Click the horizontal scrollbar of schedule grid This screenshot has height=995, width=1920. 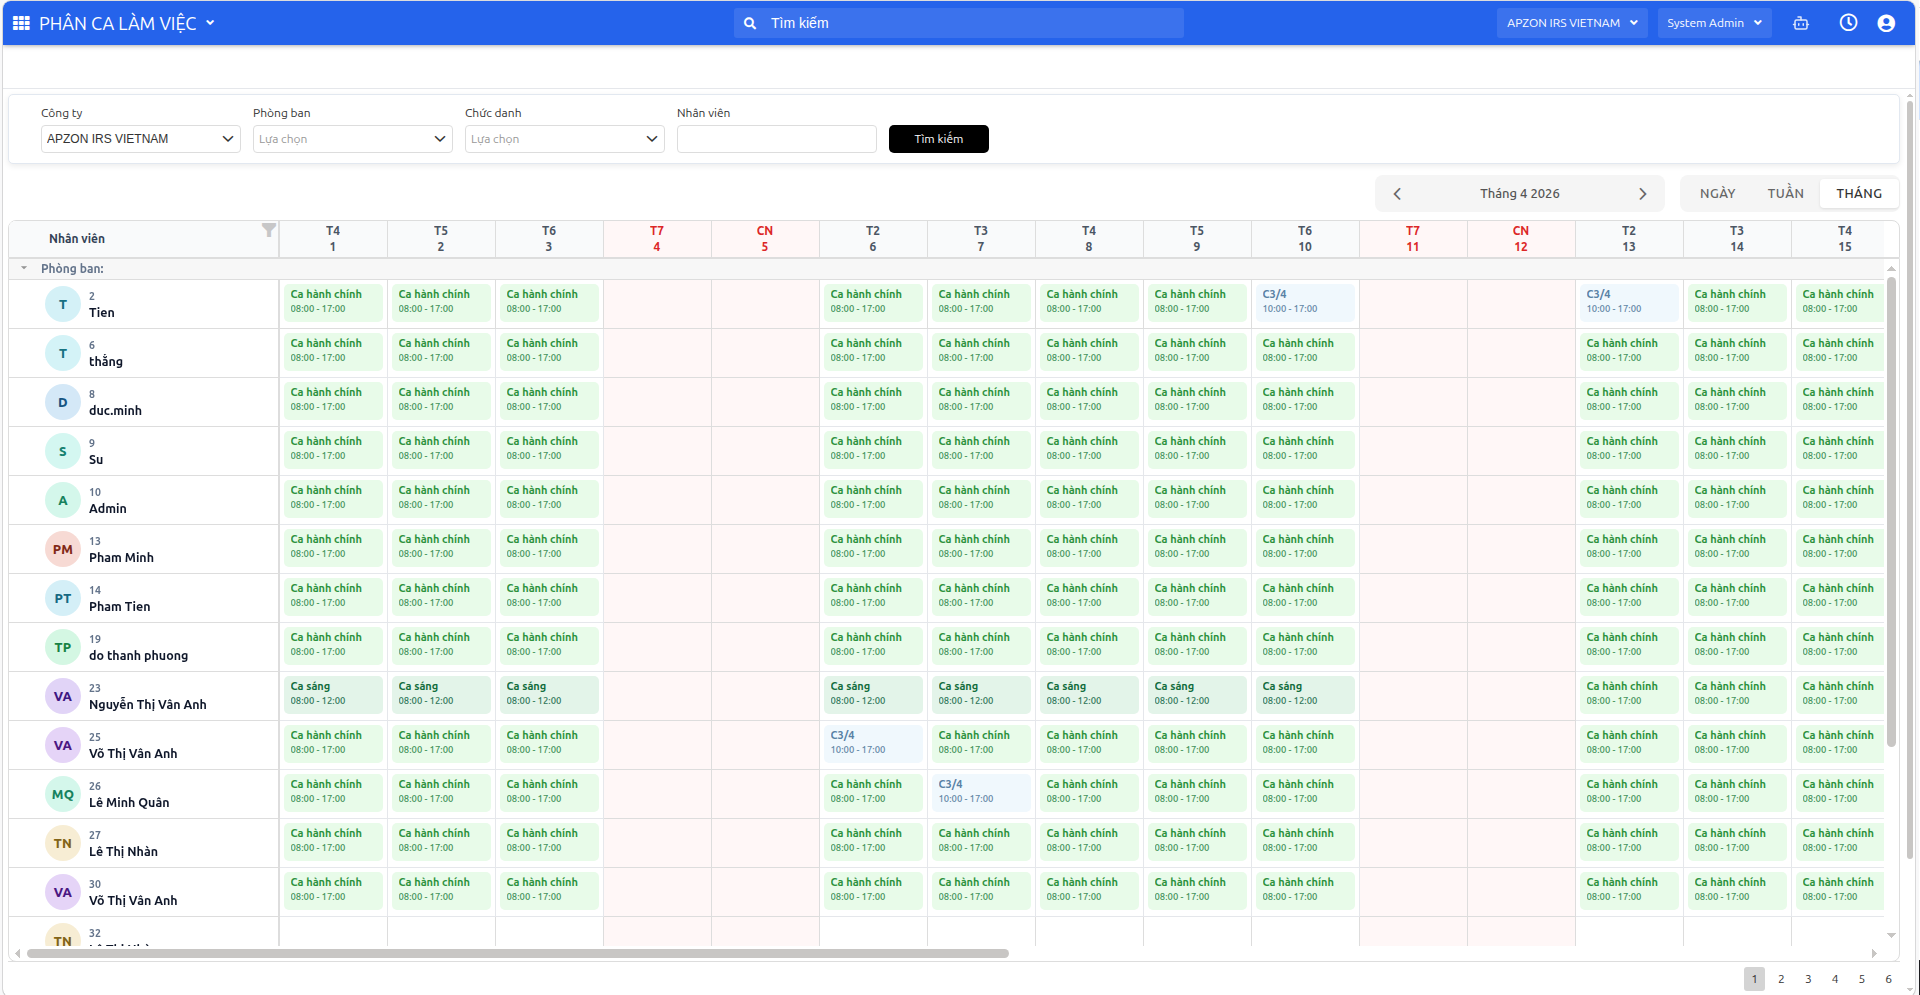(518, 953)
